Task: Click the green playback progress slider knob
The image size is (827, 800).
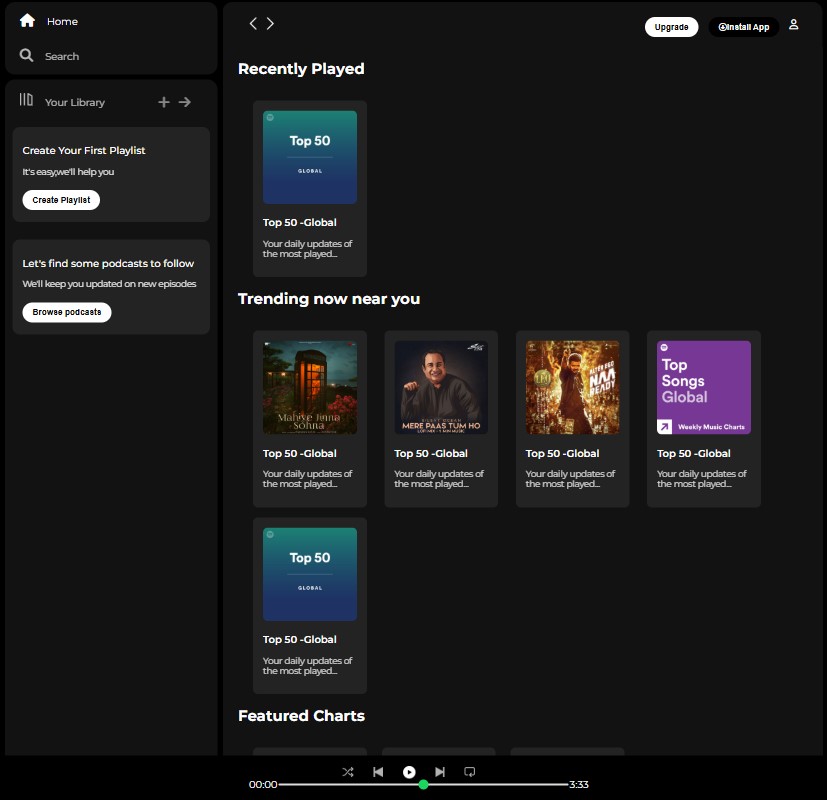Action: pos(423,785)
